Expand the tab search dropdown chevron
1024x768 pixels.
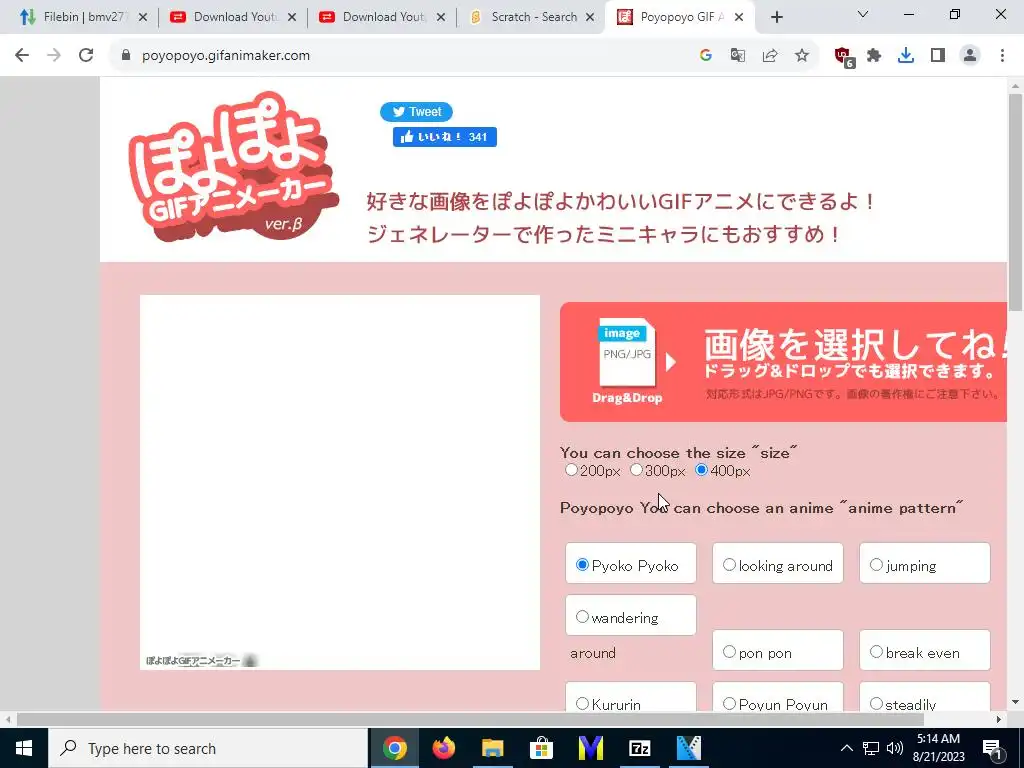(x=863, y=14)
